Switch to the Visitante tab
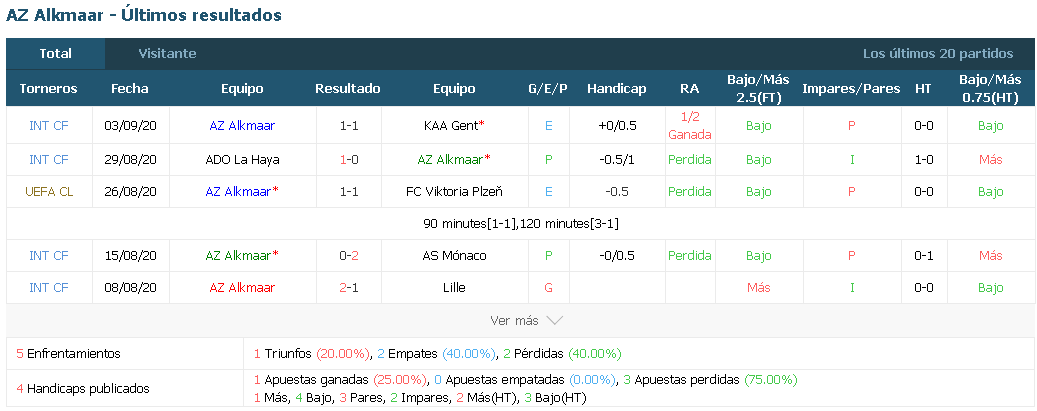The width and height of the screenshot is (1037, 411). [x=167, y=54]
